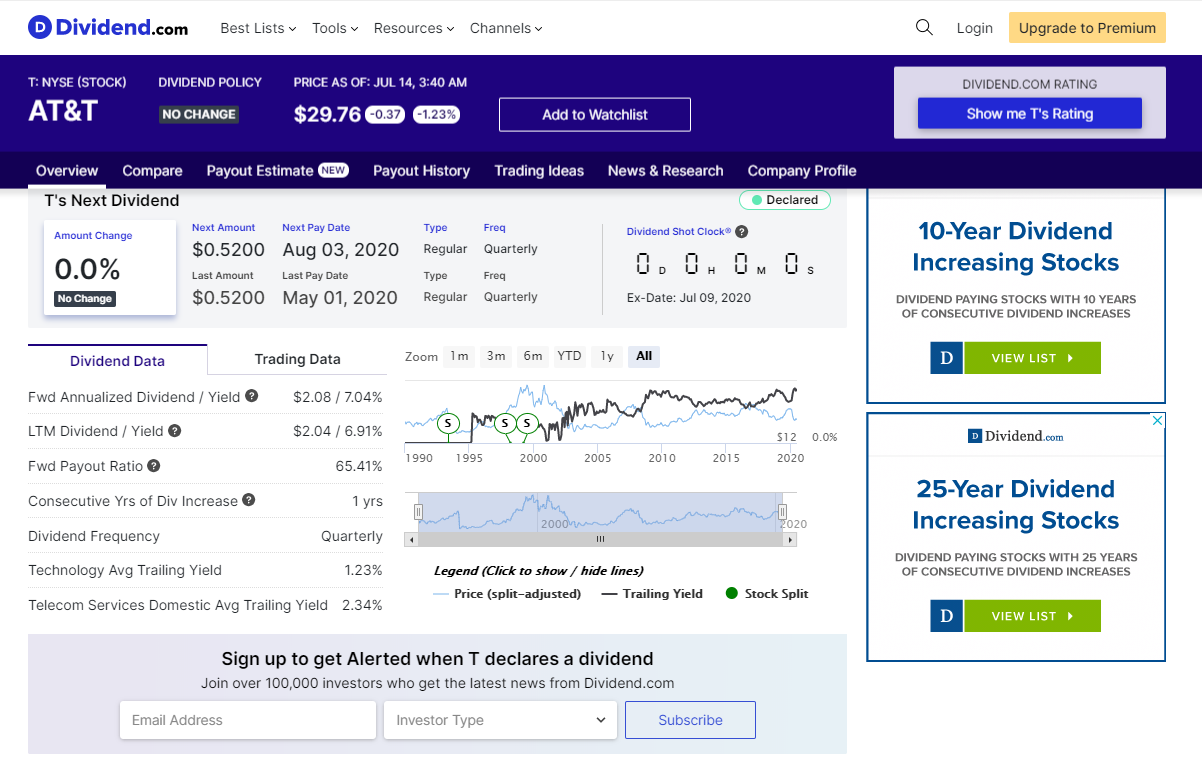This screenshot has height=765, width=1202.
Task: Click the Login link
Action: coord(974,28)
